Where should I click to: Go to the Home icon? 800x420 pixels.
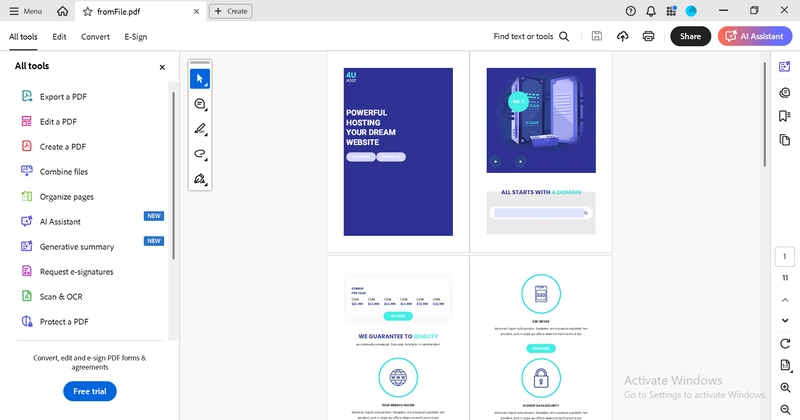click(x=62, y=11)
